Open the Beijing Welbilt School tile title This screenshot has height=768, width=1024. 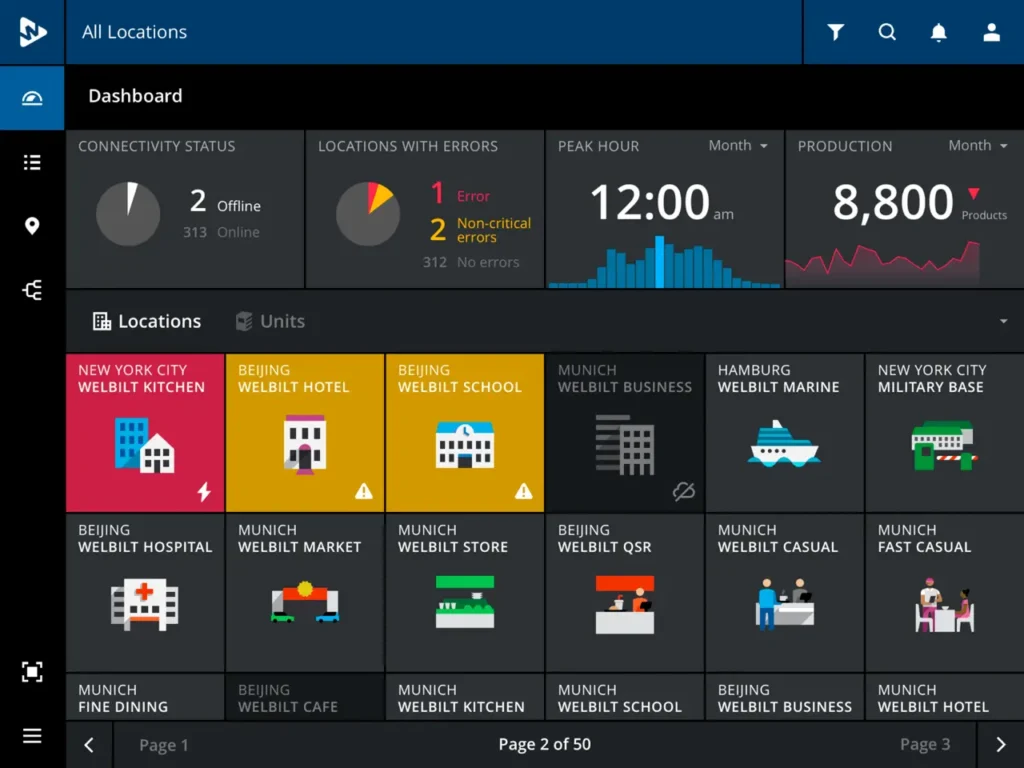pos(460,379)
